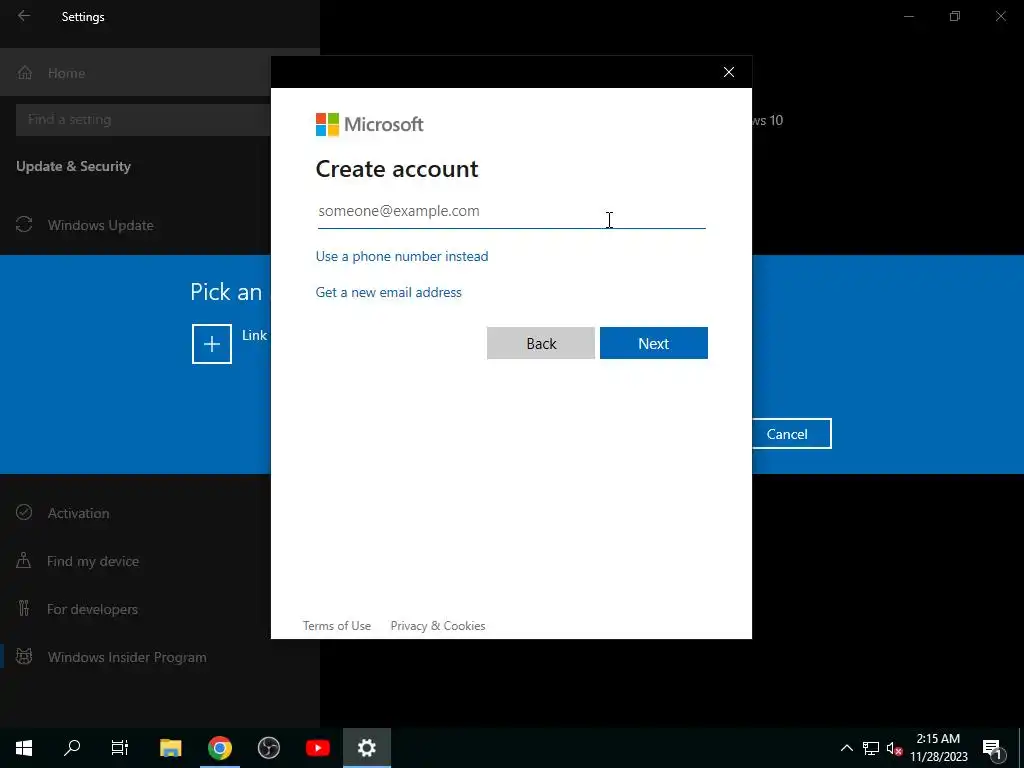Restore down the Settings window
The width and height of the screenshot is (1024, 768).
[x=955, y=16]
